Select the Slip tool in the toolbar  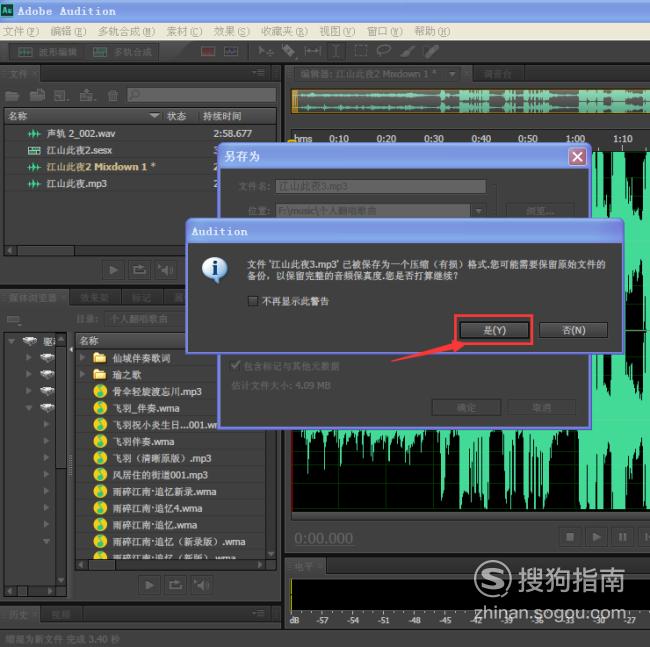tap(313, 51)
